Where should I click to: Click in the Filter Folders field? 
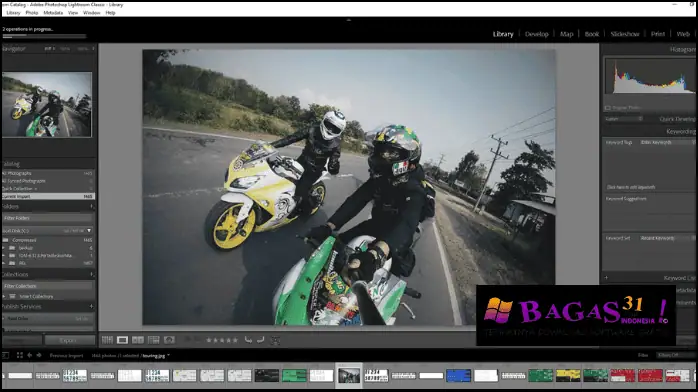[x=47, y=218]
